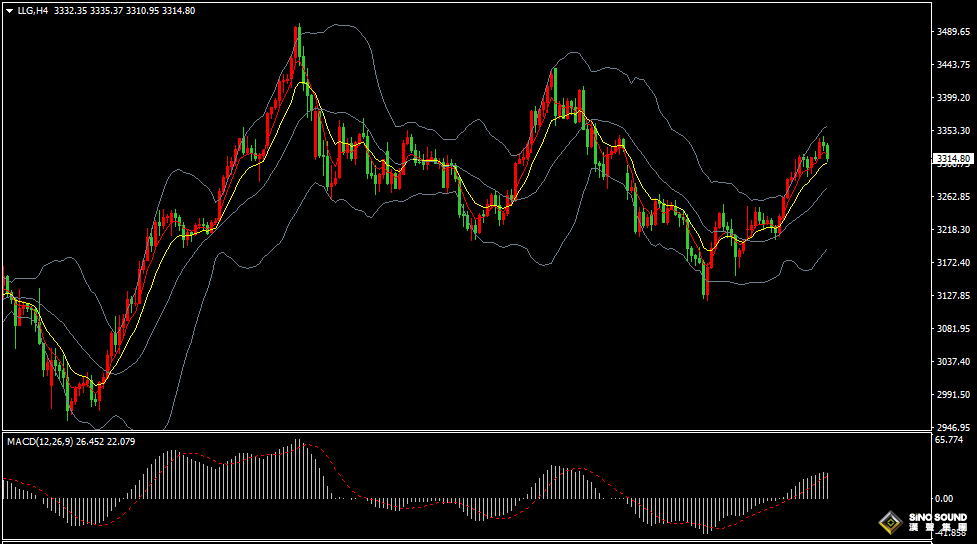Click the OHLC values in chart header
The height and width of the screenshot is (544, 977).
pyautogui.click(x=124, y=10)
